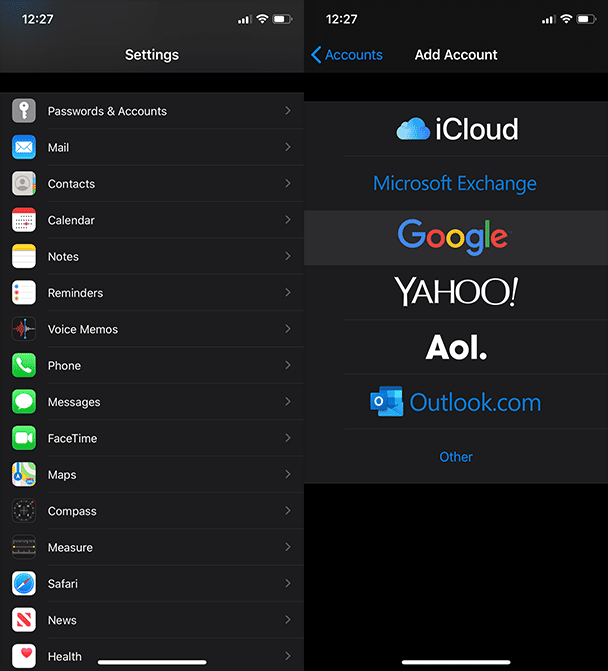The height and width of the screenshot is (671, 608).
Task: Tap the Passwords & Accounts key icon
Action: tap(24, 111)
